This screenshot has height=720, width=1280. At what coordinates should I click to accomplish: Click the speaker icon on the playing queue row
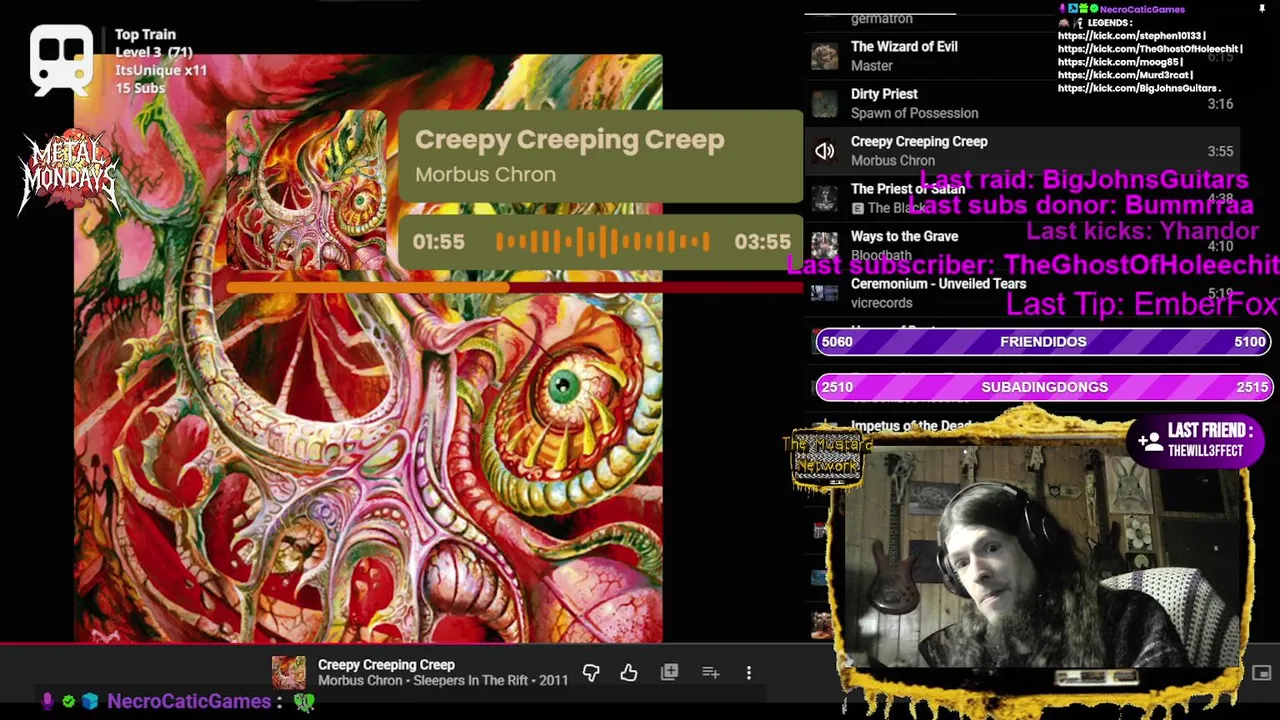pos(824,151)
